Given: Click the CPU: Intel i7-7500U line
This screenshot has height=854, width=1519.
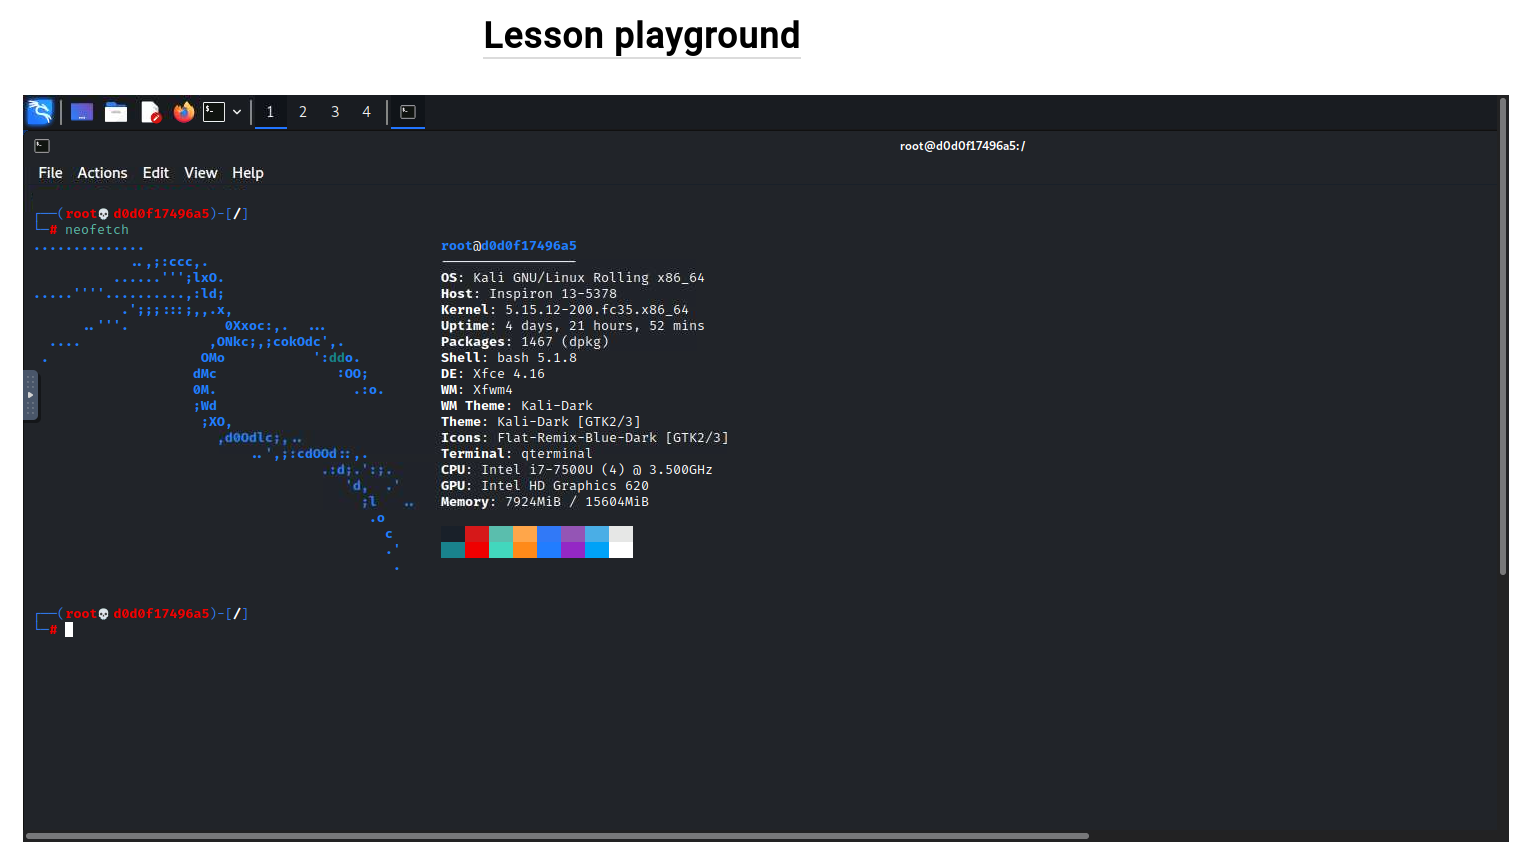Looking at the screenshot, I should click(577, 470).
